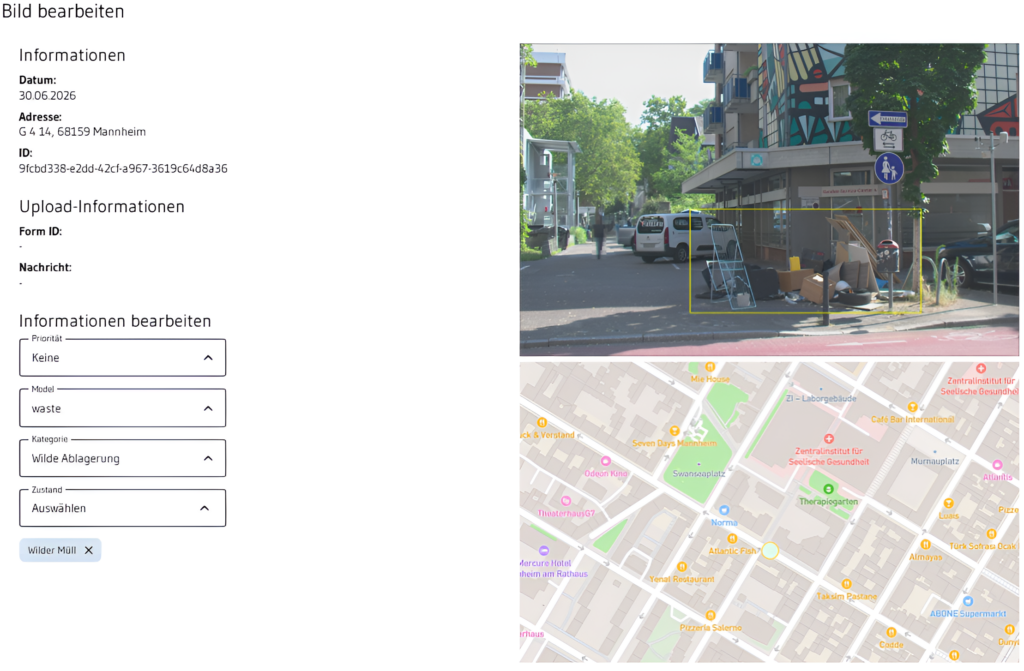Click the Therapiegarten park icon
1024x671 pixels.
pos(828,489)
